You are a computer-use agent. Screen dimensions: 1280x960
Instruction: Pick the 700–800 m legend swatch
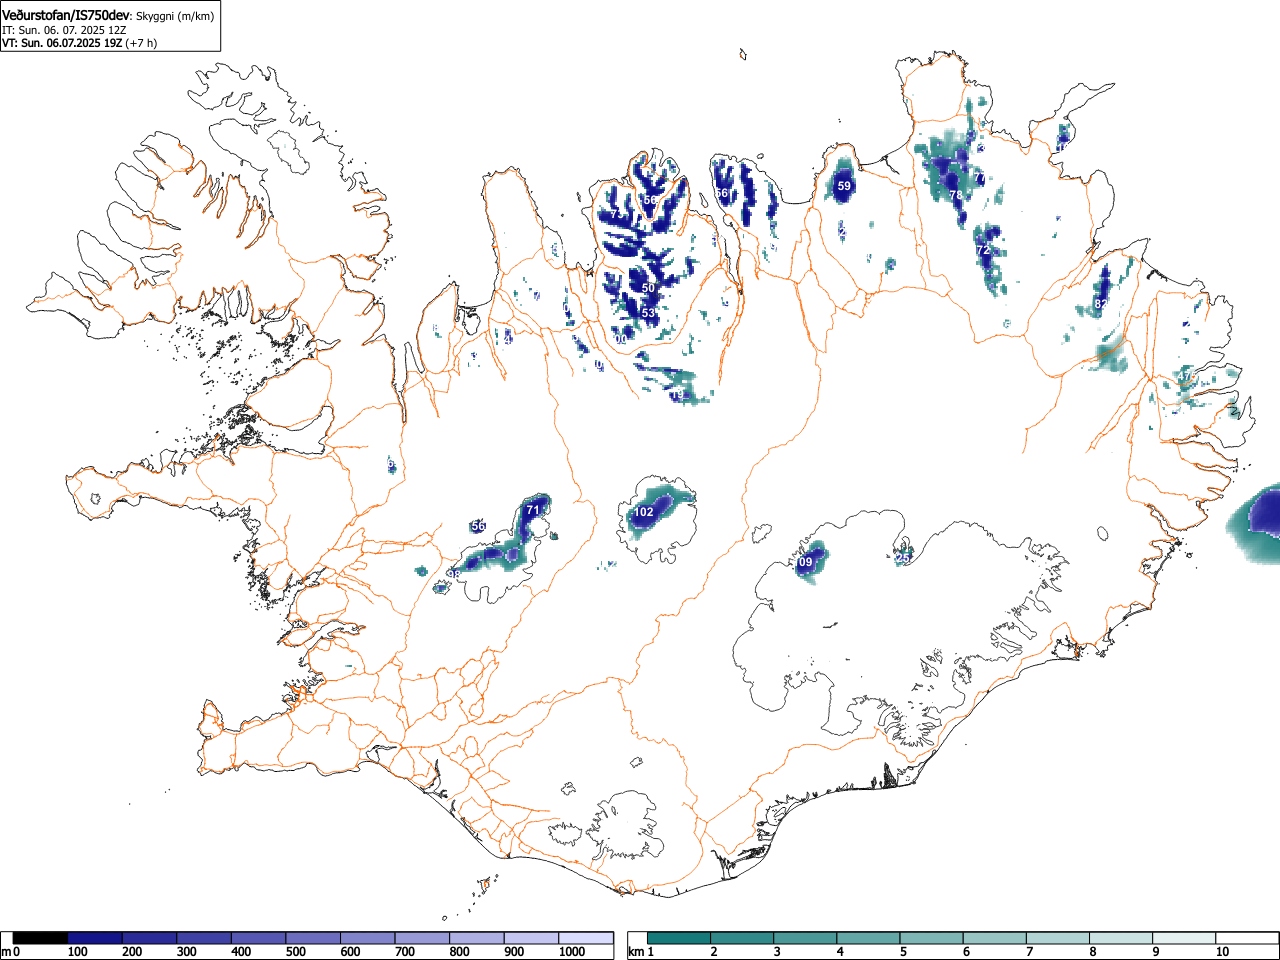pos(422,938)
